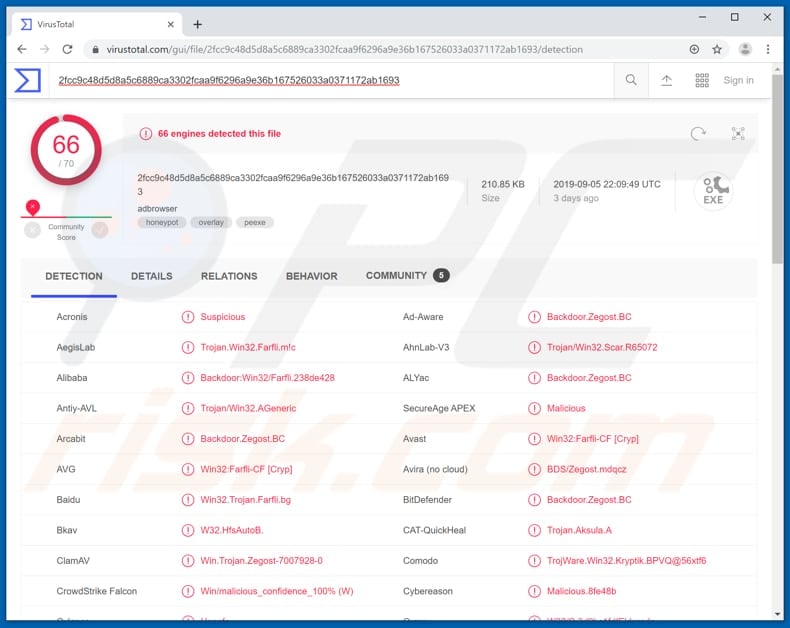Click 'Trojan/Win32.Scar.R65072' AhnLab-V3 result
Screen dimensions: 790x628
(602, 347)
